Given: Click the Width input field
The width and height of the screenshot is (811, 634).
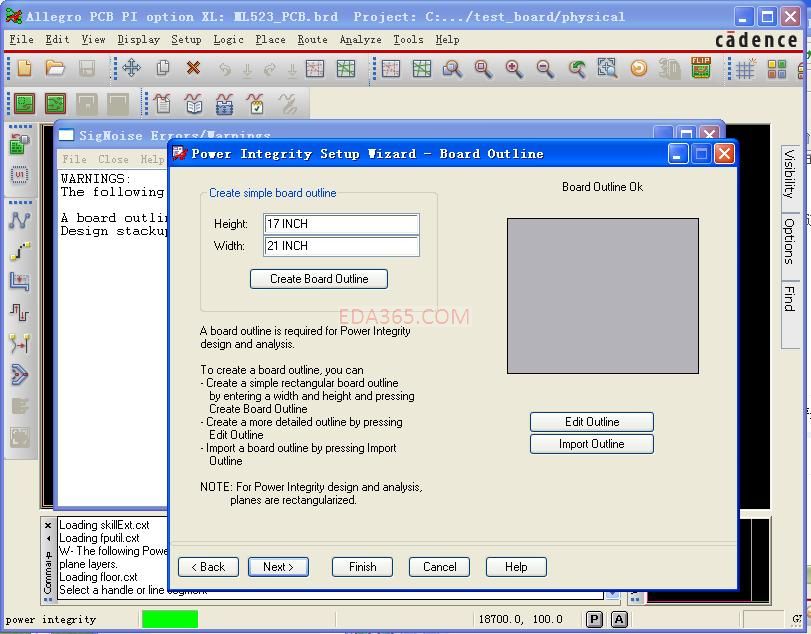Looking at the screenshot, I should (341, 246).
